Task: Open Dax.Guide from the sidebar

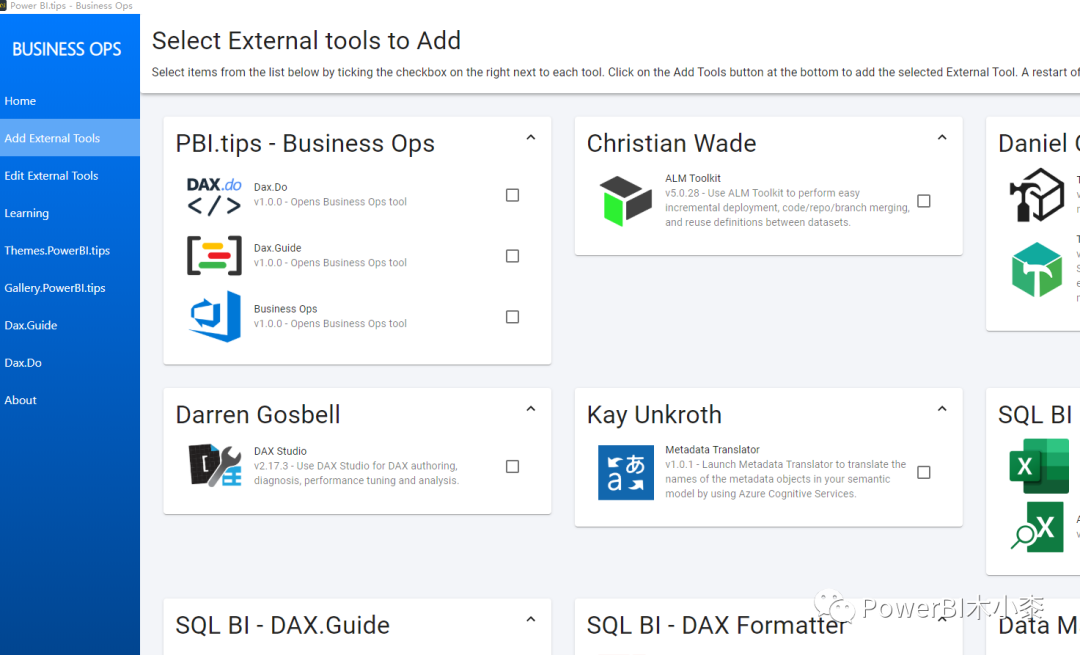Action: (x=70, y=325)
